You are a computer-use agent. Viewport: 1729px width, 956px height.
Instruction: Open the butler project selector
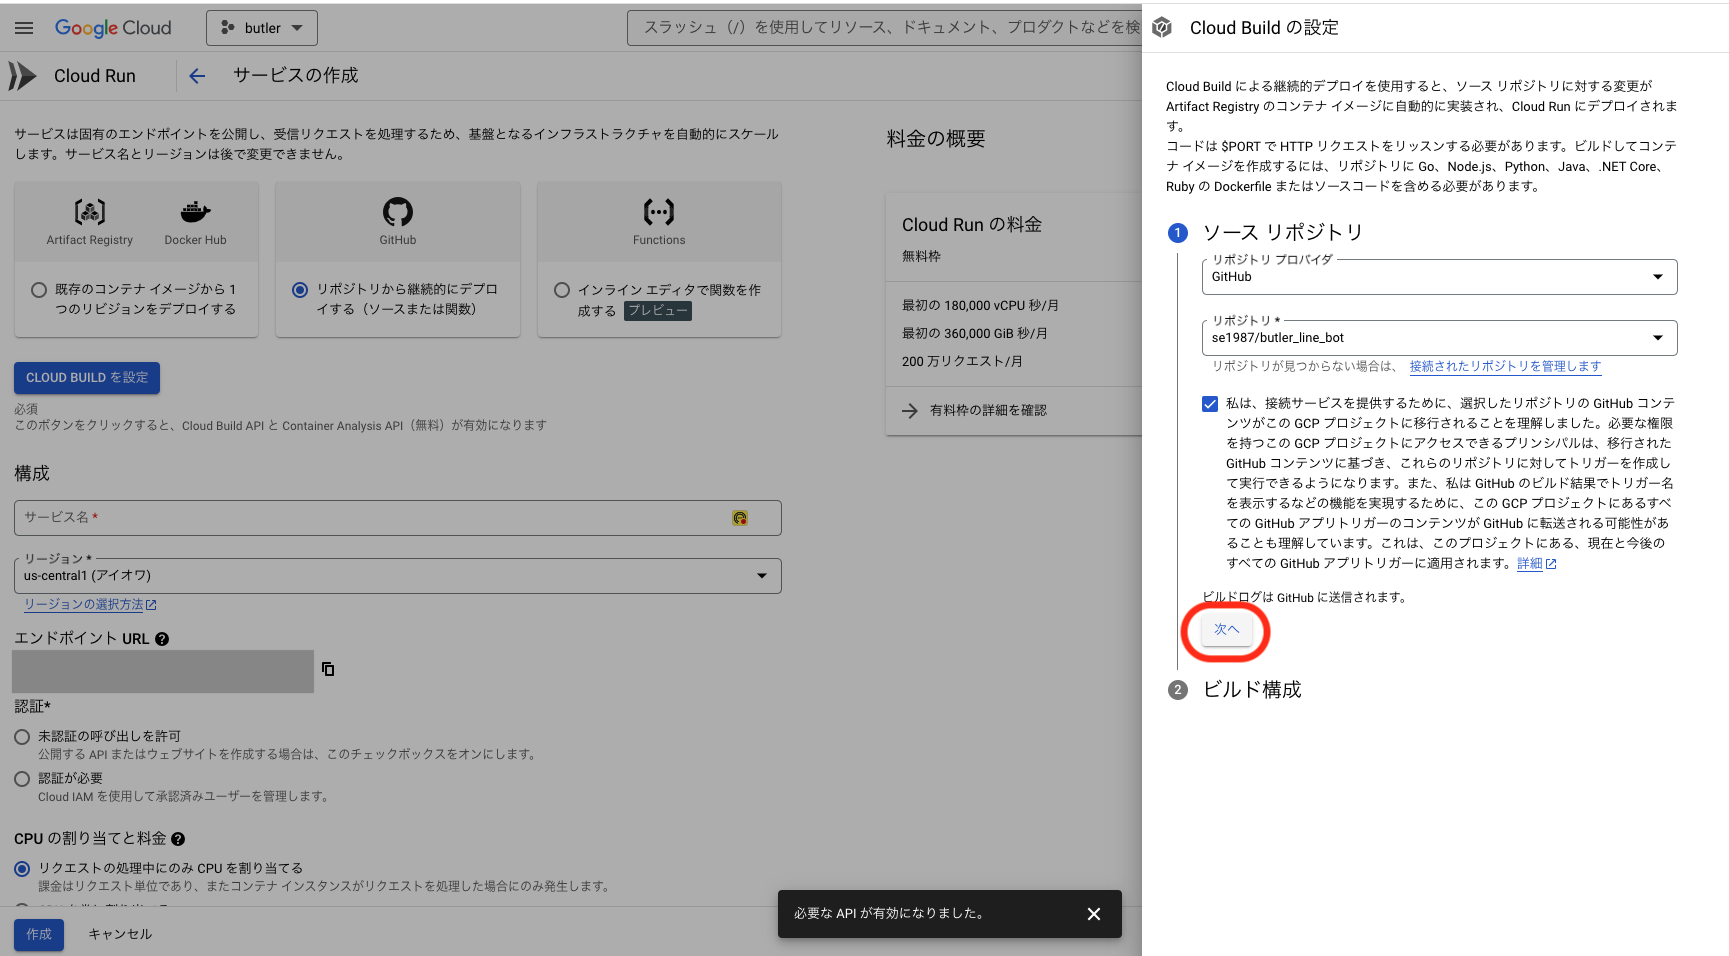pyautogui.click(x=261, y=27)
